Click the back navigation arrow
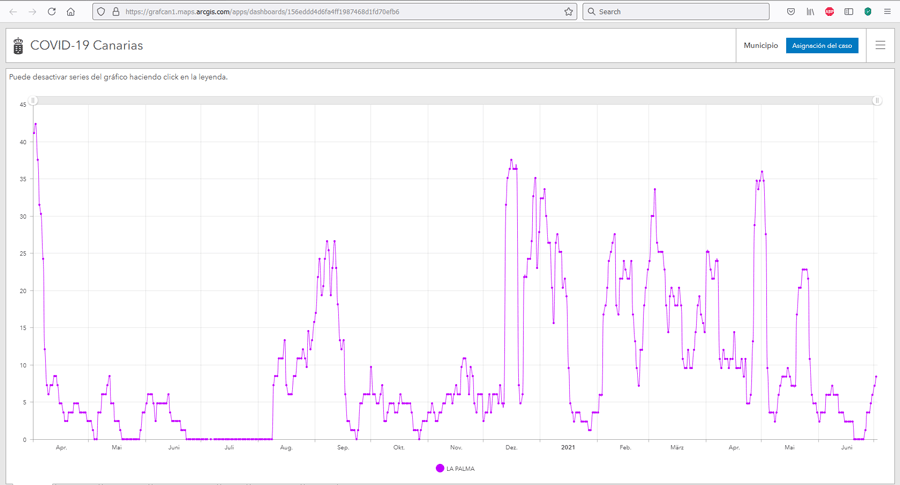The image size is (900, 485). click(x=13, y=12)
